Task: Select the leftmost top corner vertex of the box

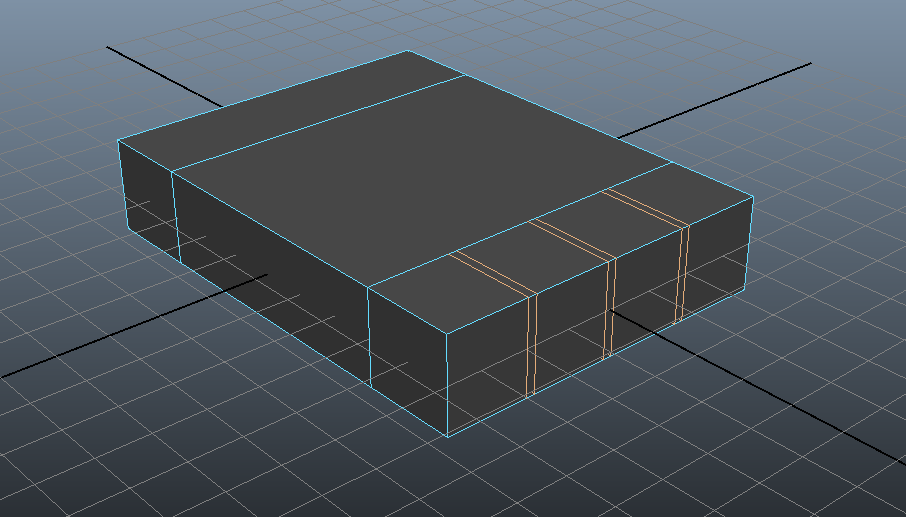Action: point(118,141)
